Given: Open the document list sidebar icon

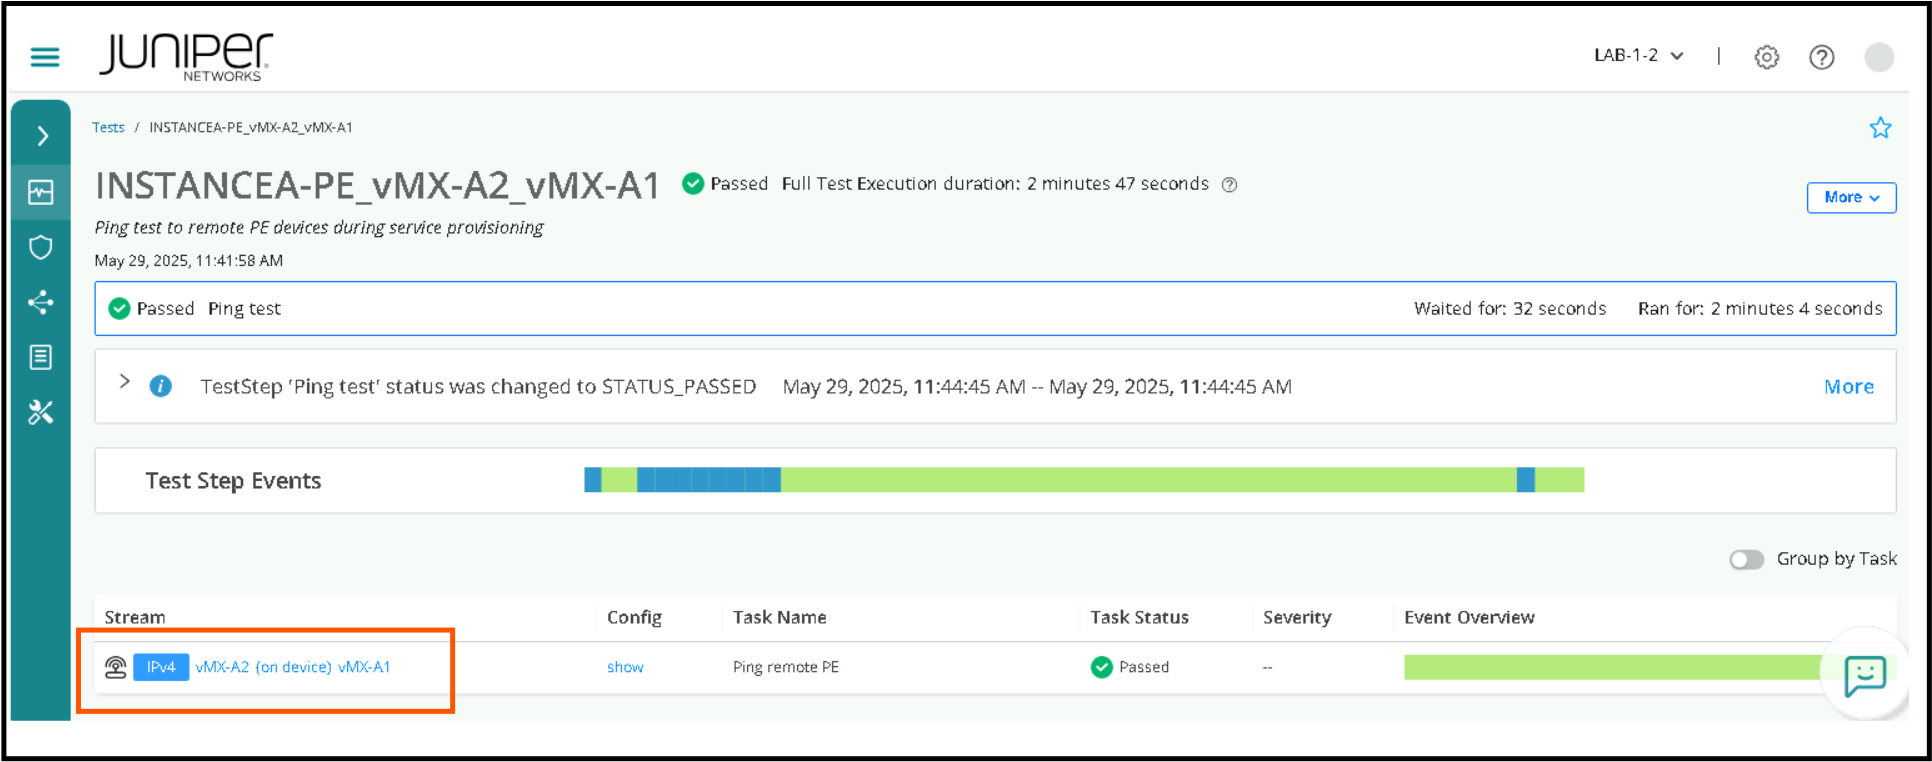Looking at the screenshot, I should click(x=41, y=357).
